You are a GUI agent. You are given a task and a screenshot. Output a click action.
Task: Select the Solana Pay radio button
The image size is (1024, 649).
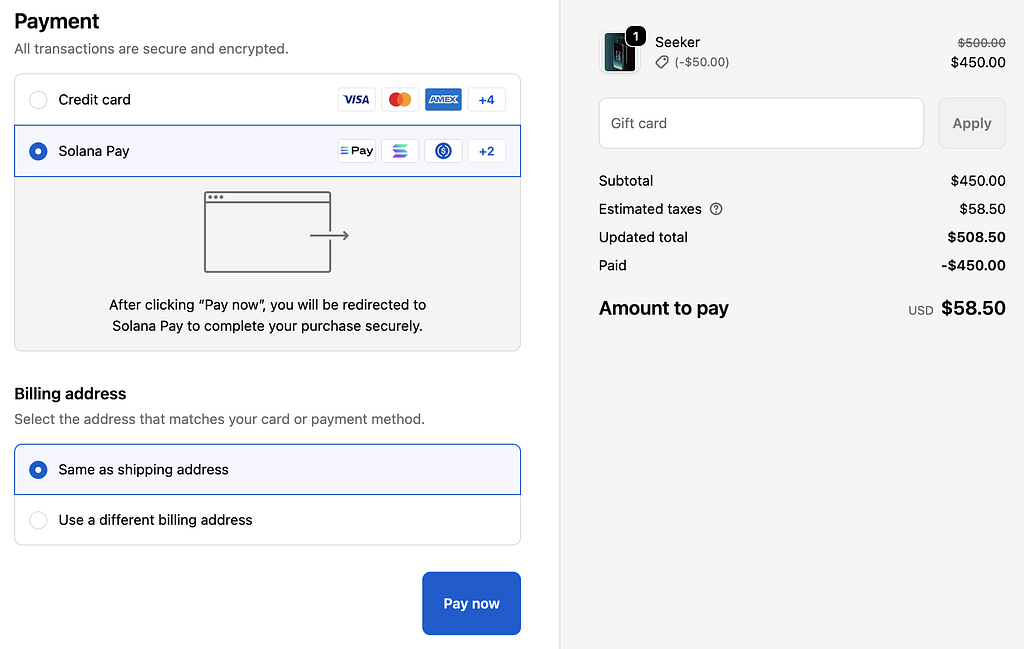(38, 151)
